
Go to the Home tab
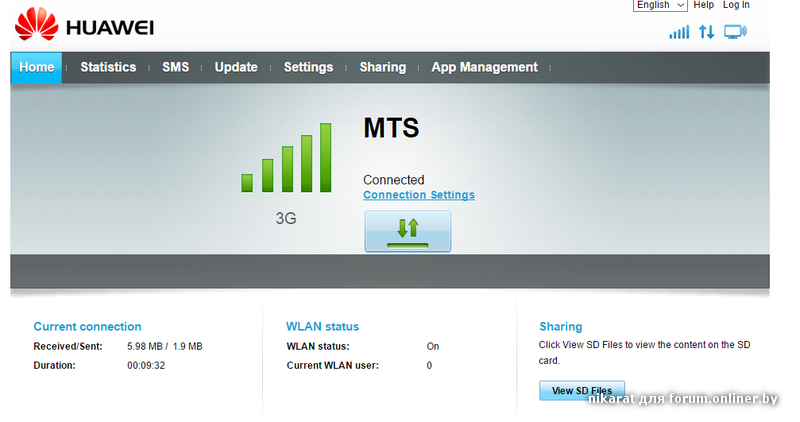(36, 67)
